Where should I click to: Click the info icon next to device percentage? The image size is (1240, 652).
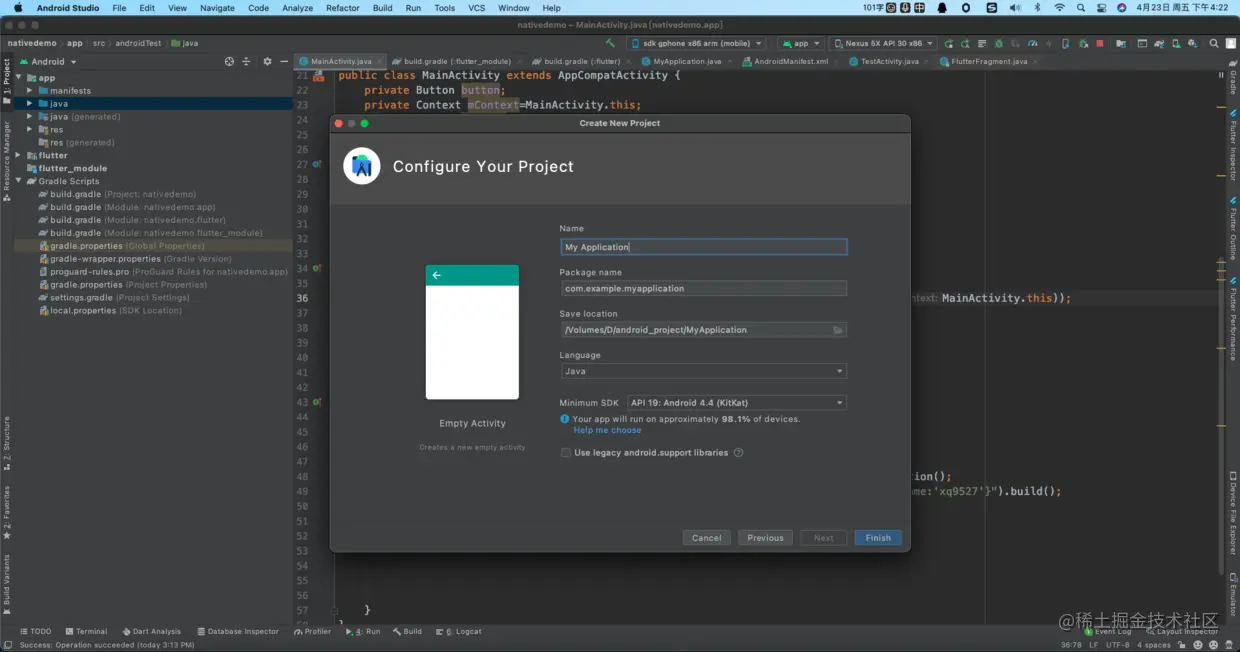[x=565, y=420]
